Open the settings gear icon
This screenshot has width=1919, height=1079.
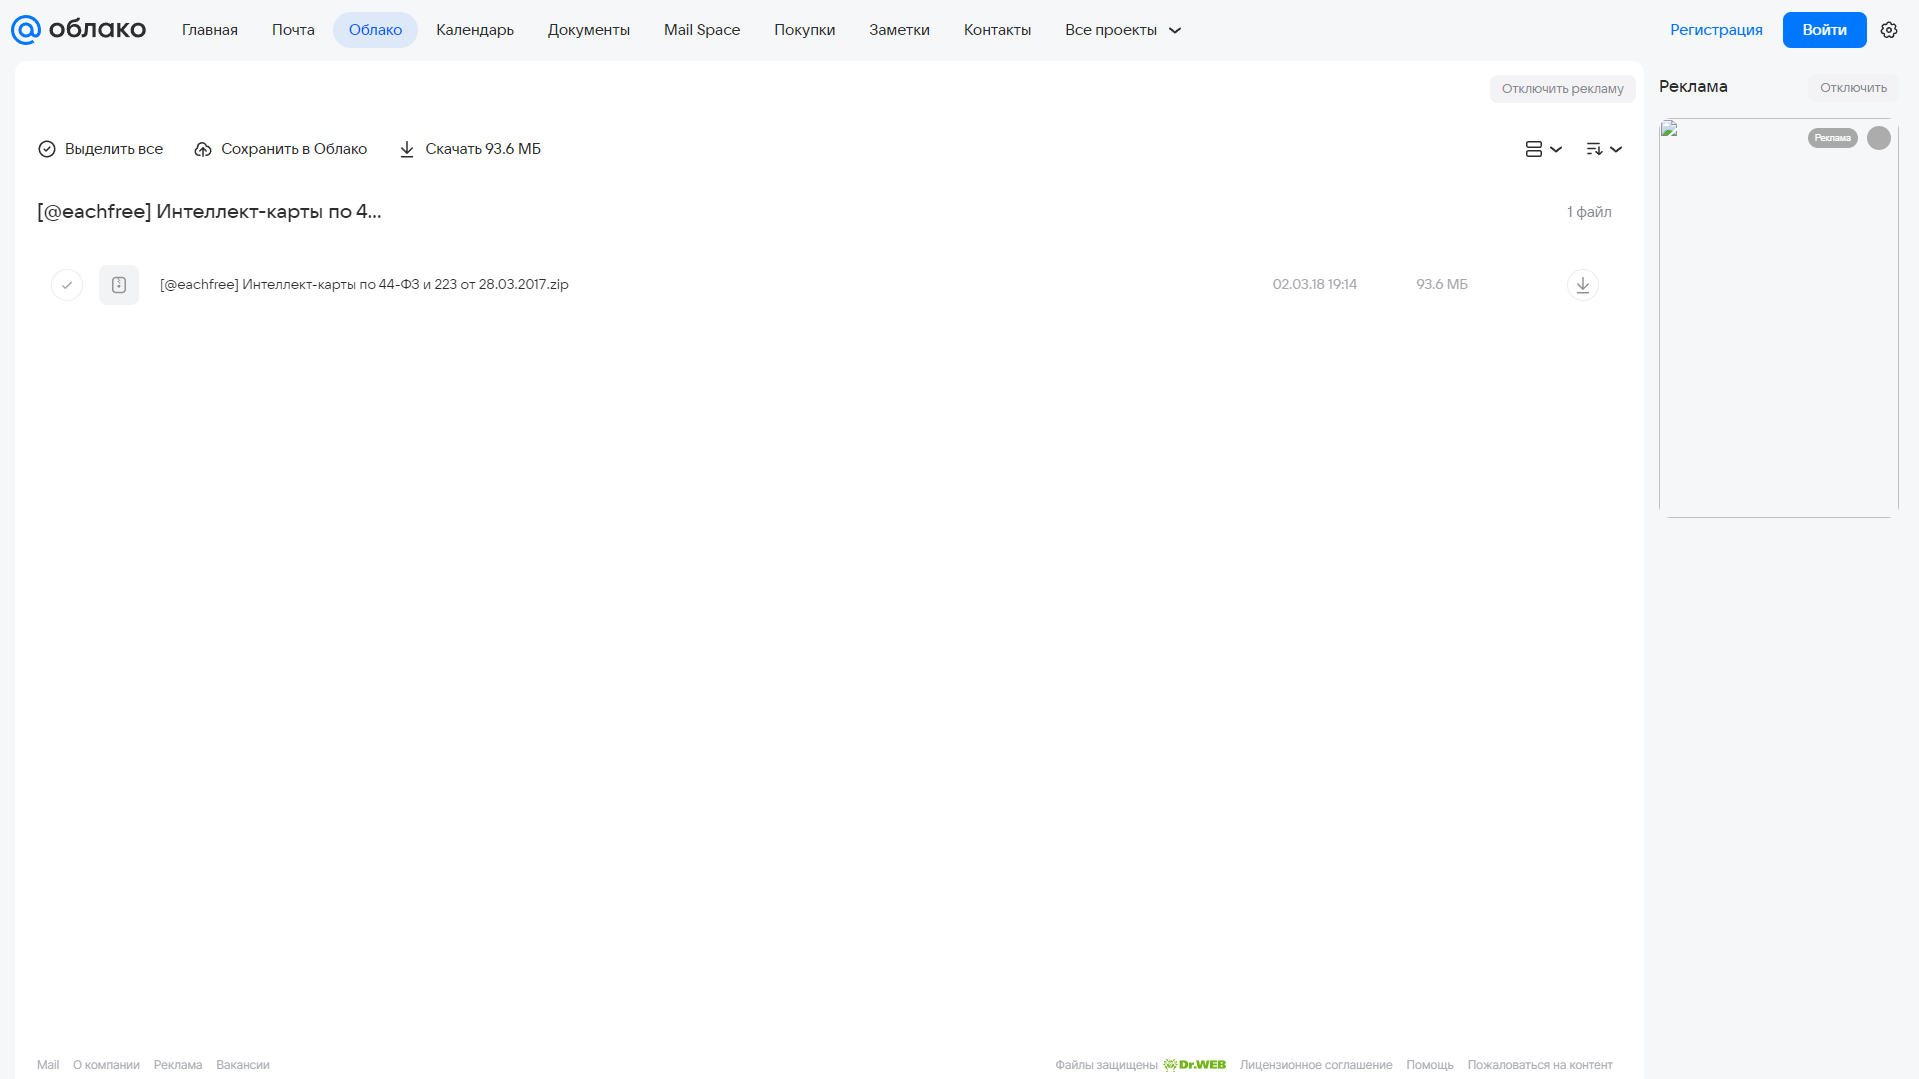tap(1889, 30)
